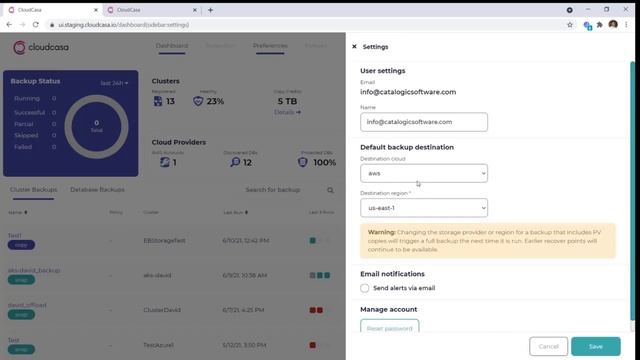The width and height of the screenshot is (640, 360).
Task: Close the Settings panel with the X icon
Action: tap(354, 47)
